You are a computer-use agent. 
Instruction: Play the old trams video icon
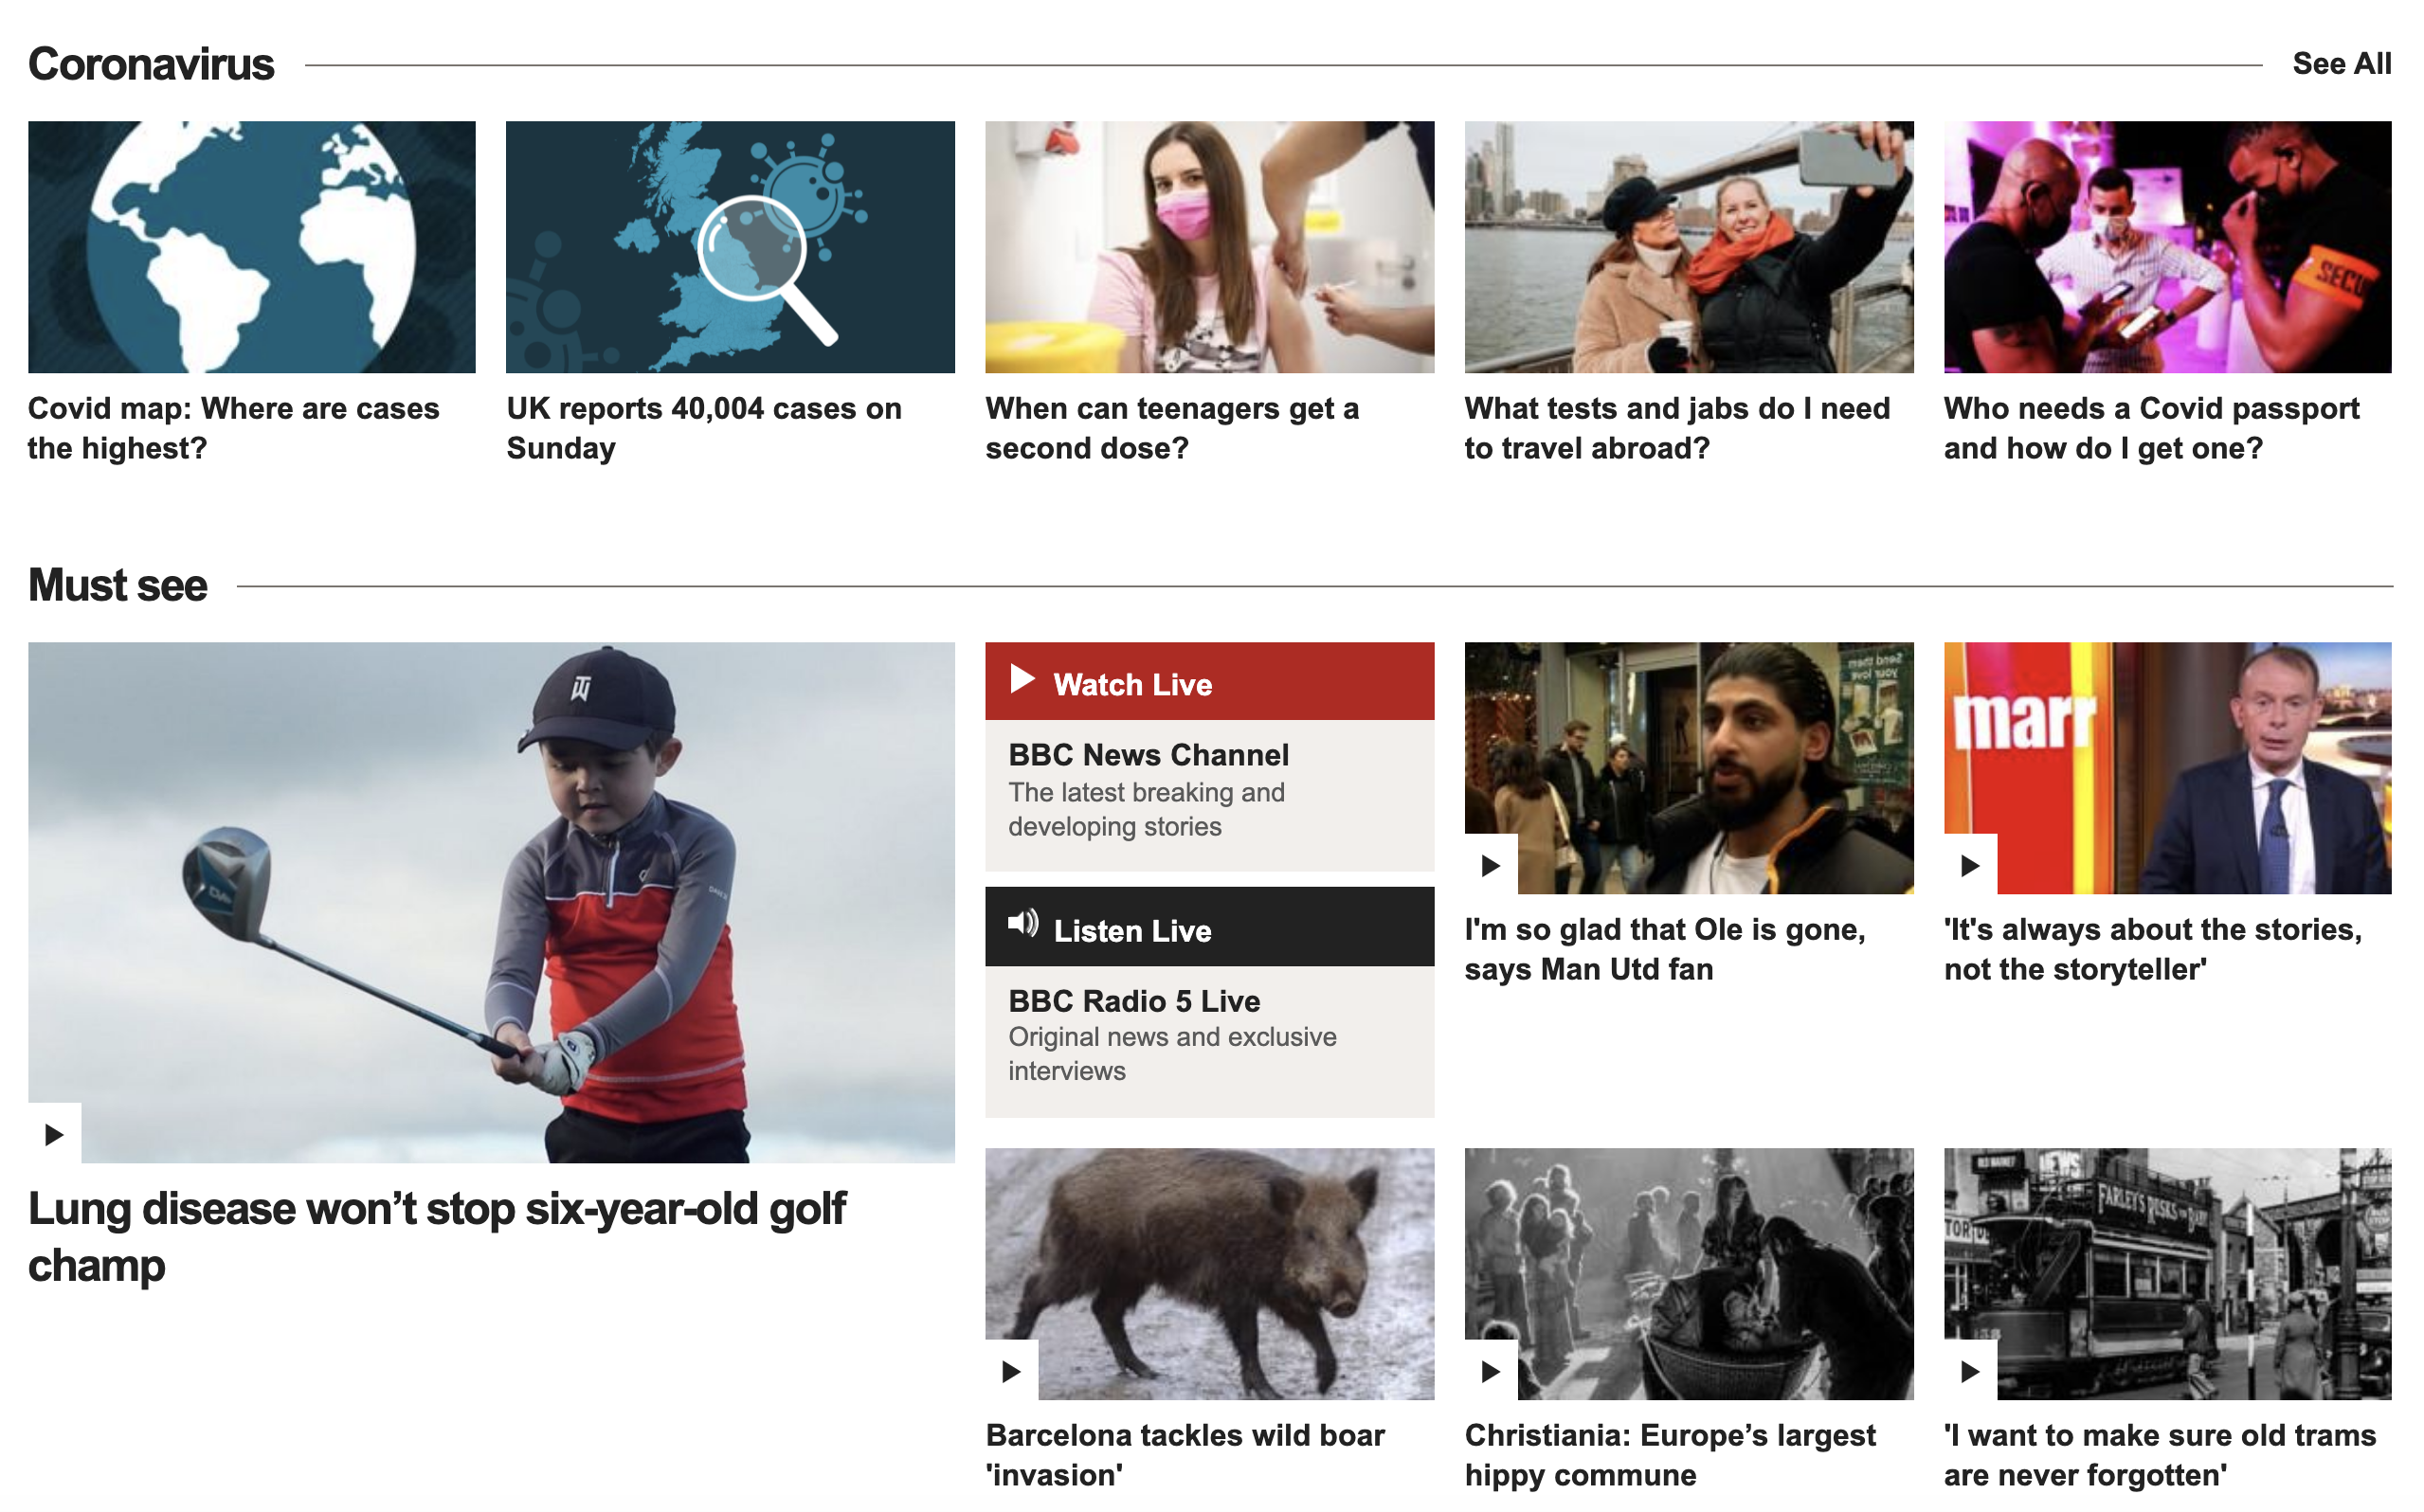pos(1969,1371)
